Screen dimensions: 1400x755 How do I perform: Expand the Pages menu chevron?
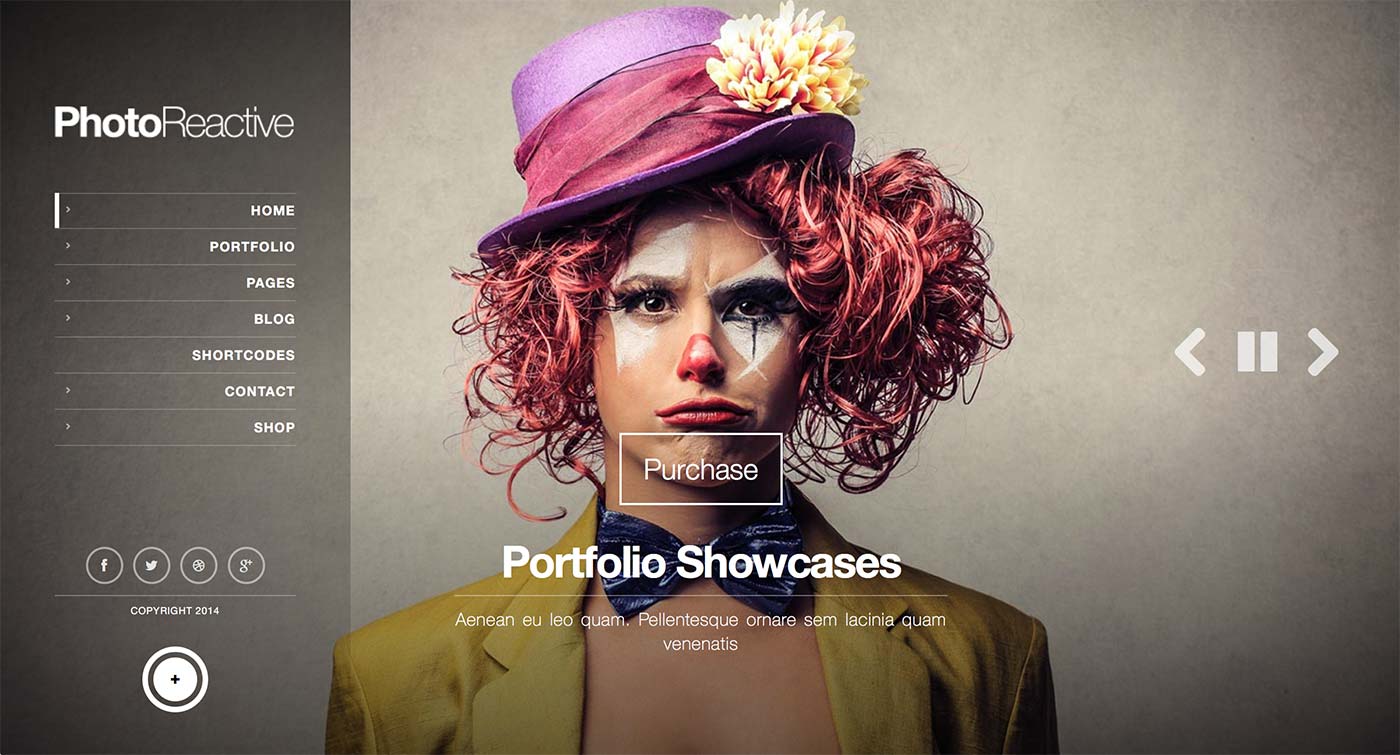68,282
